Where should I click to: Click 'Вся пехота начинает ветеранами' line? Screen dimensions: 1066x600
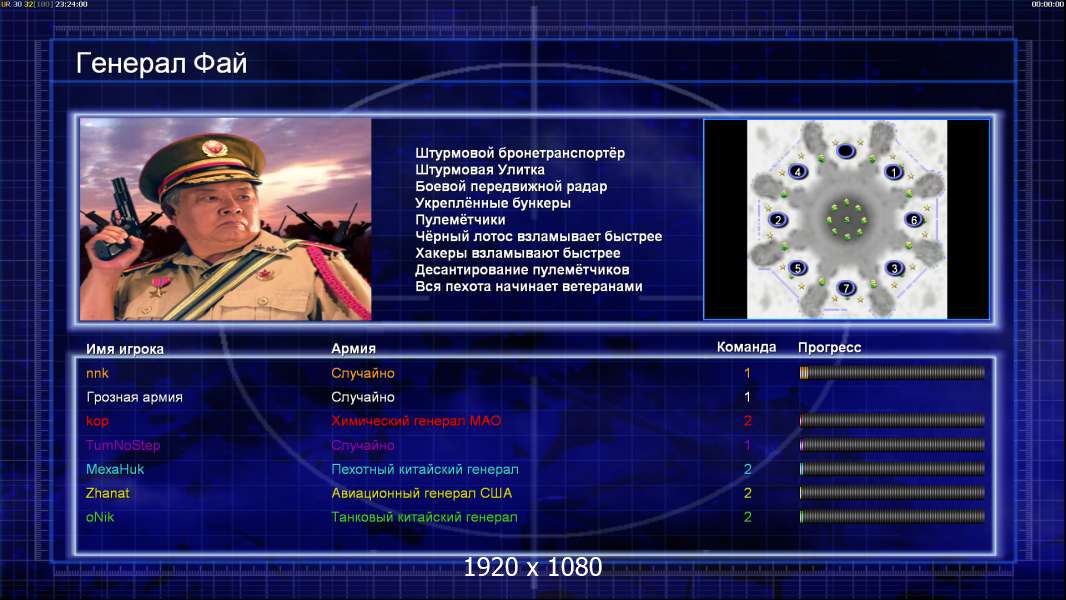point(529,286)
